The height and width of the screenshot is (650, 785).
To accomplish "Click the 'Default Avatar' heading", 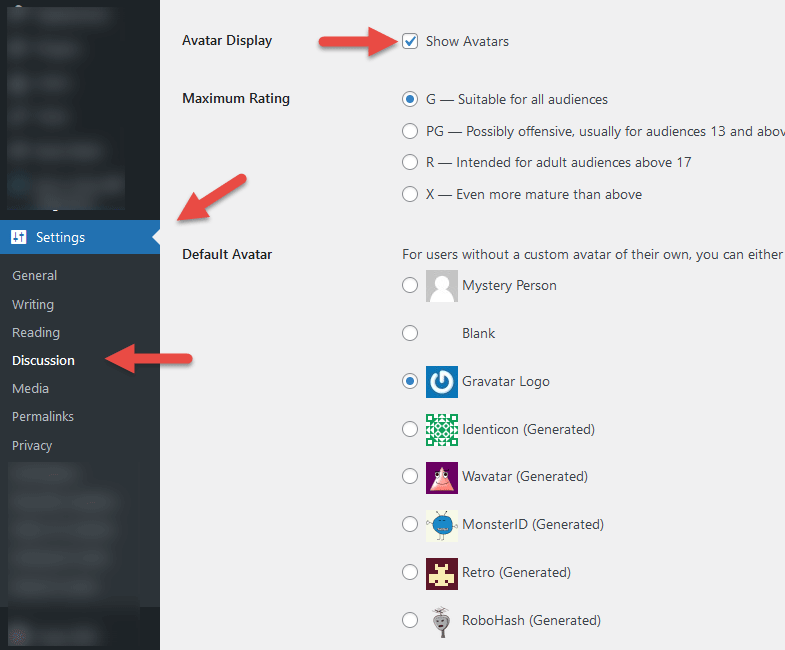I will click(227, 254).
